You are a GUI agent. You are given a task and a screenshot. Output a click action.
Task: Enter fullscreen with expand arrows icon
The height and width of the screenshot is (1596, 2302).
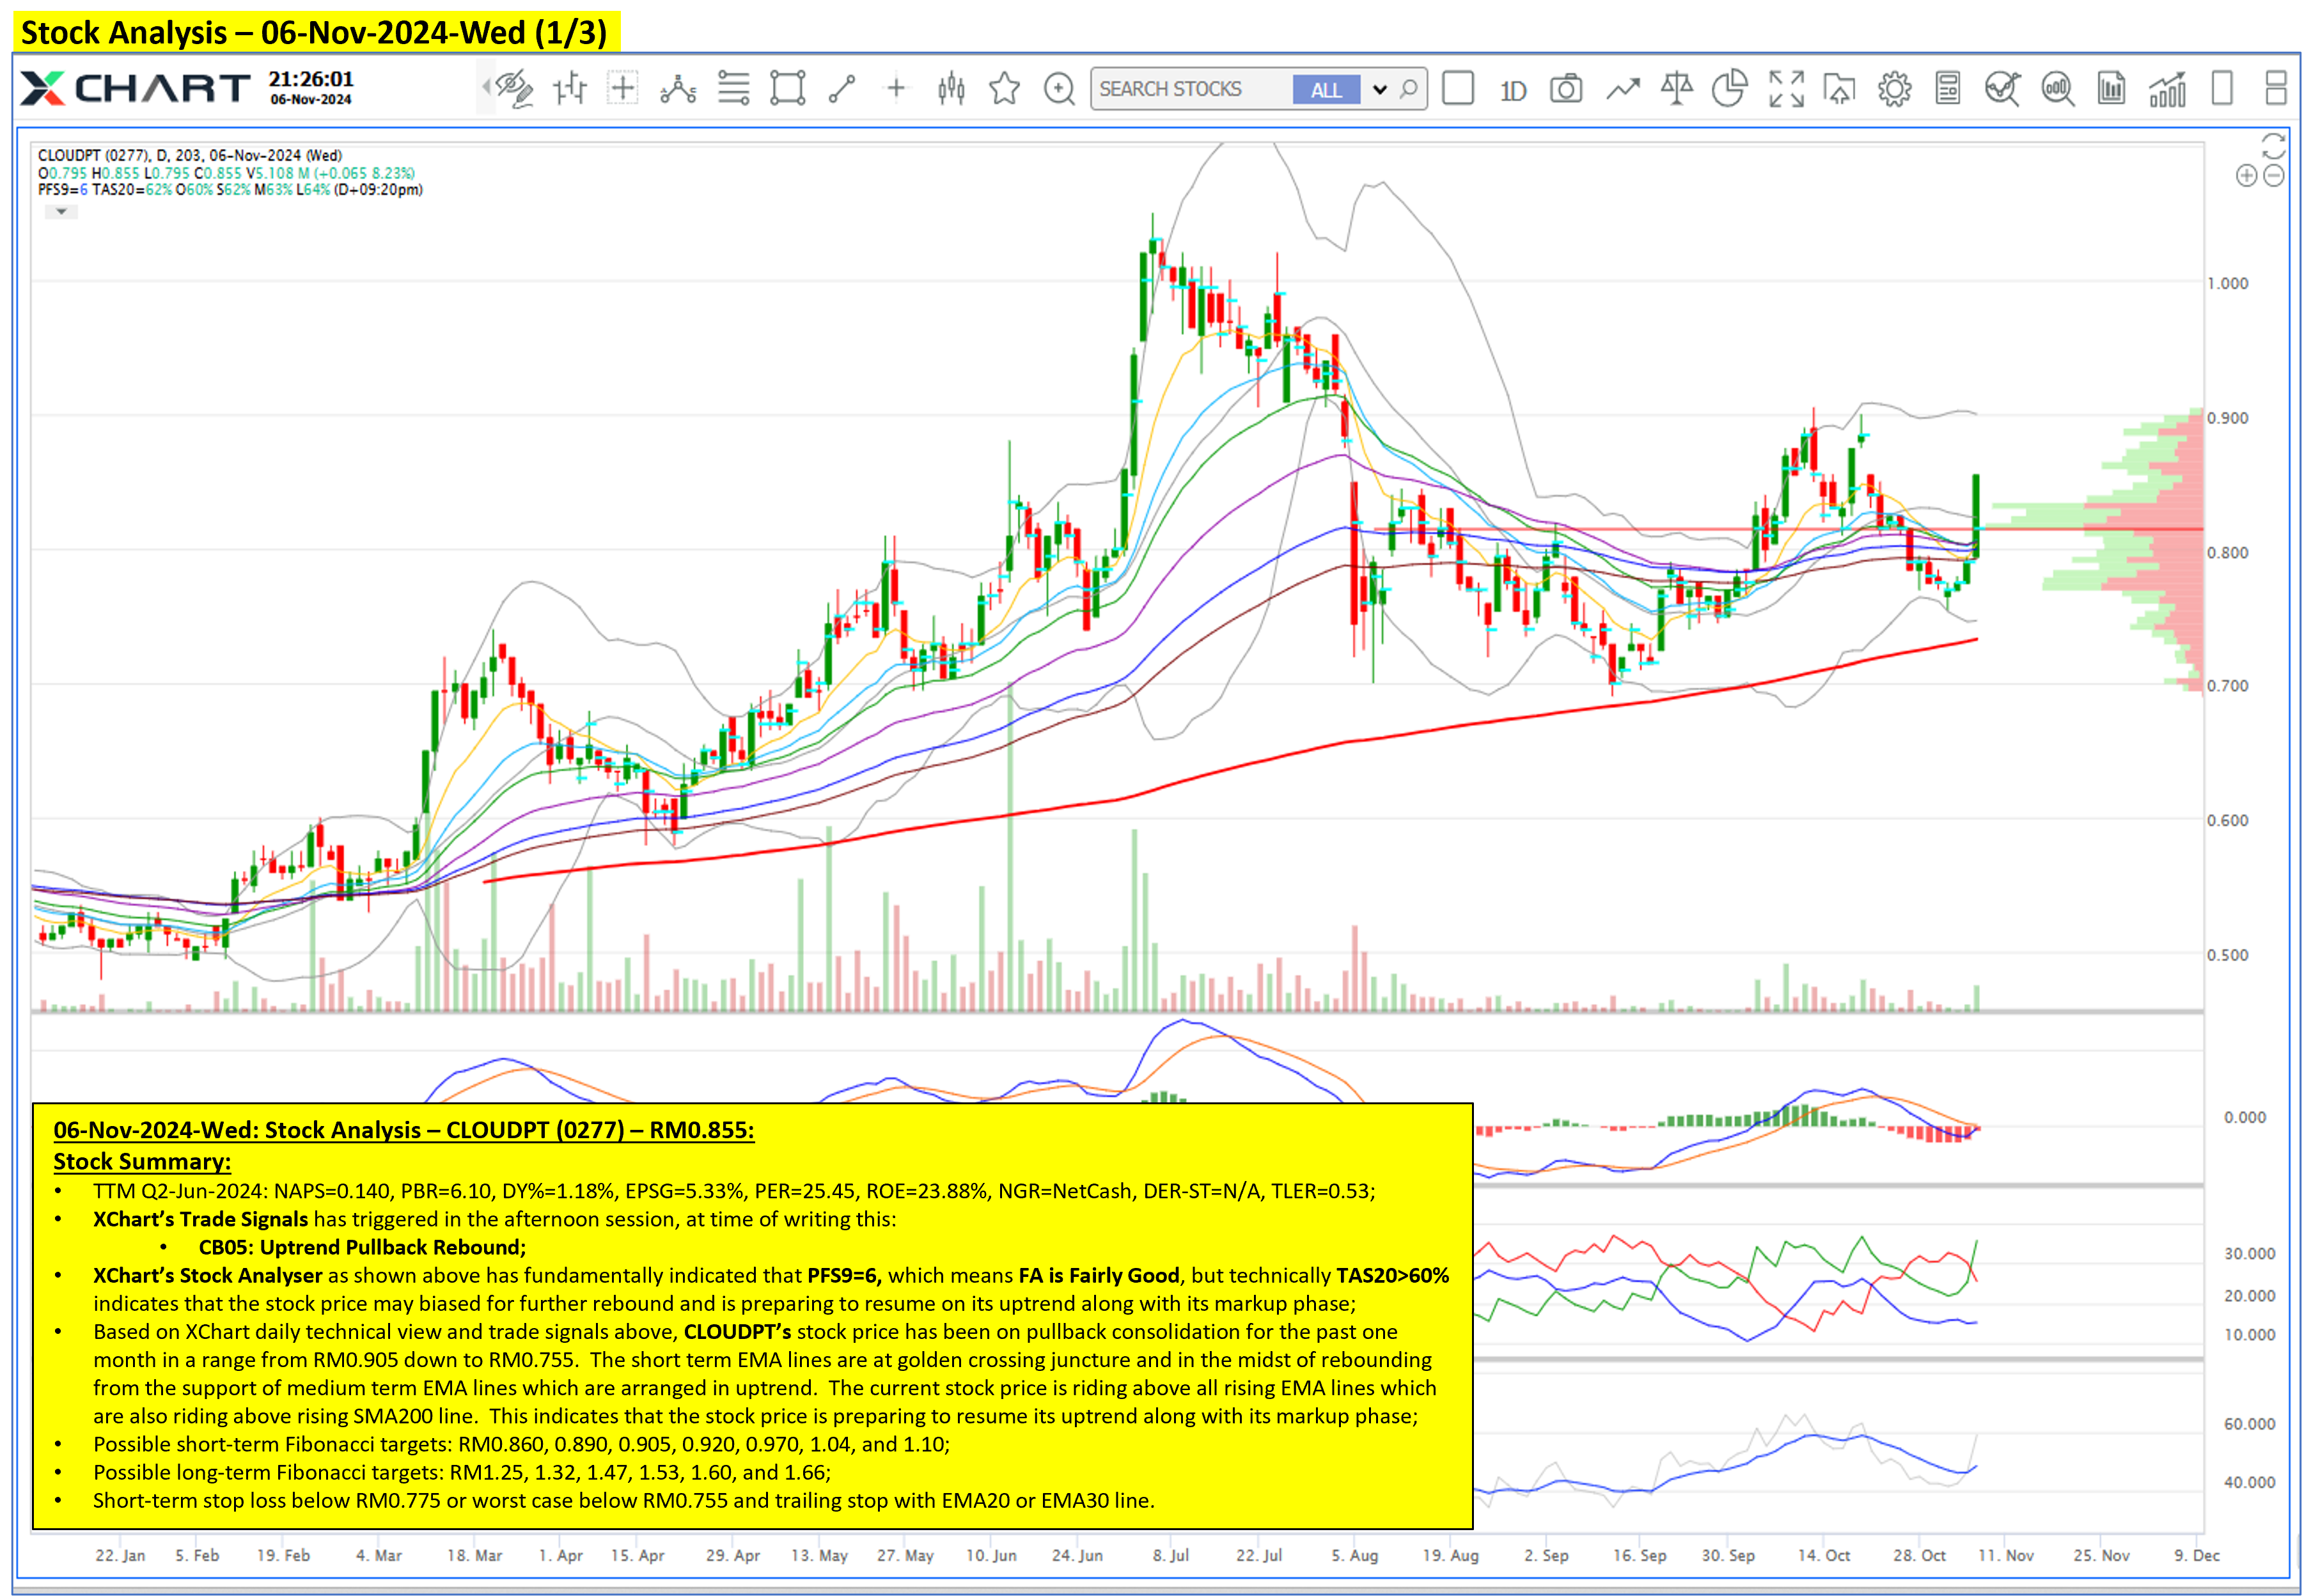1786,89
